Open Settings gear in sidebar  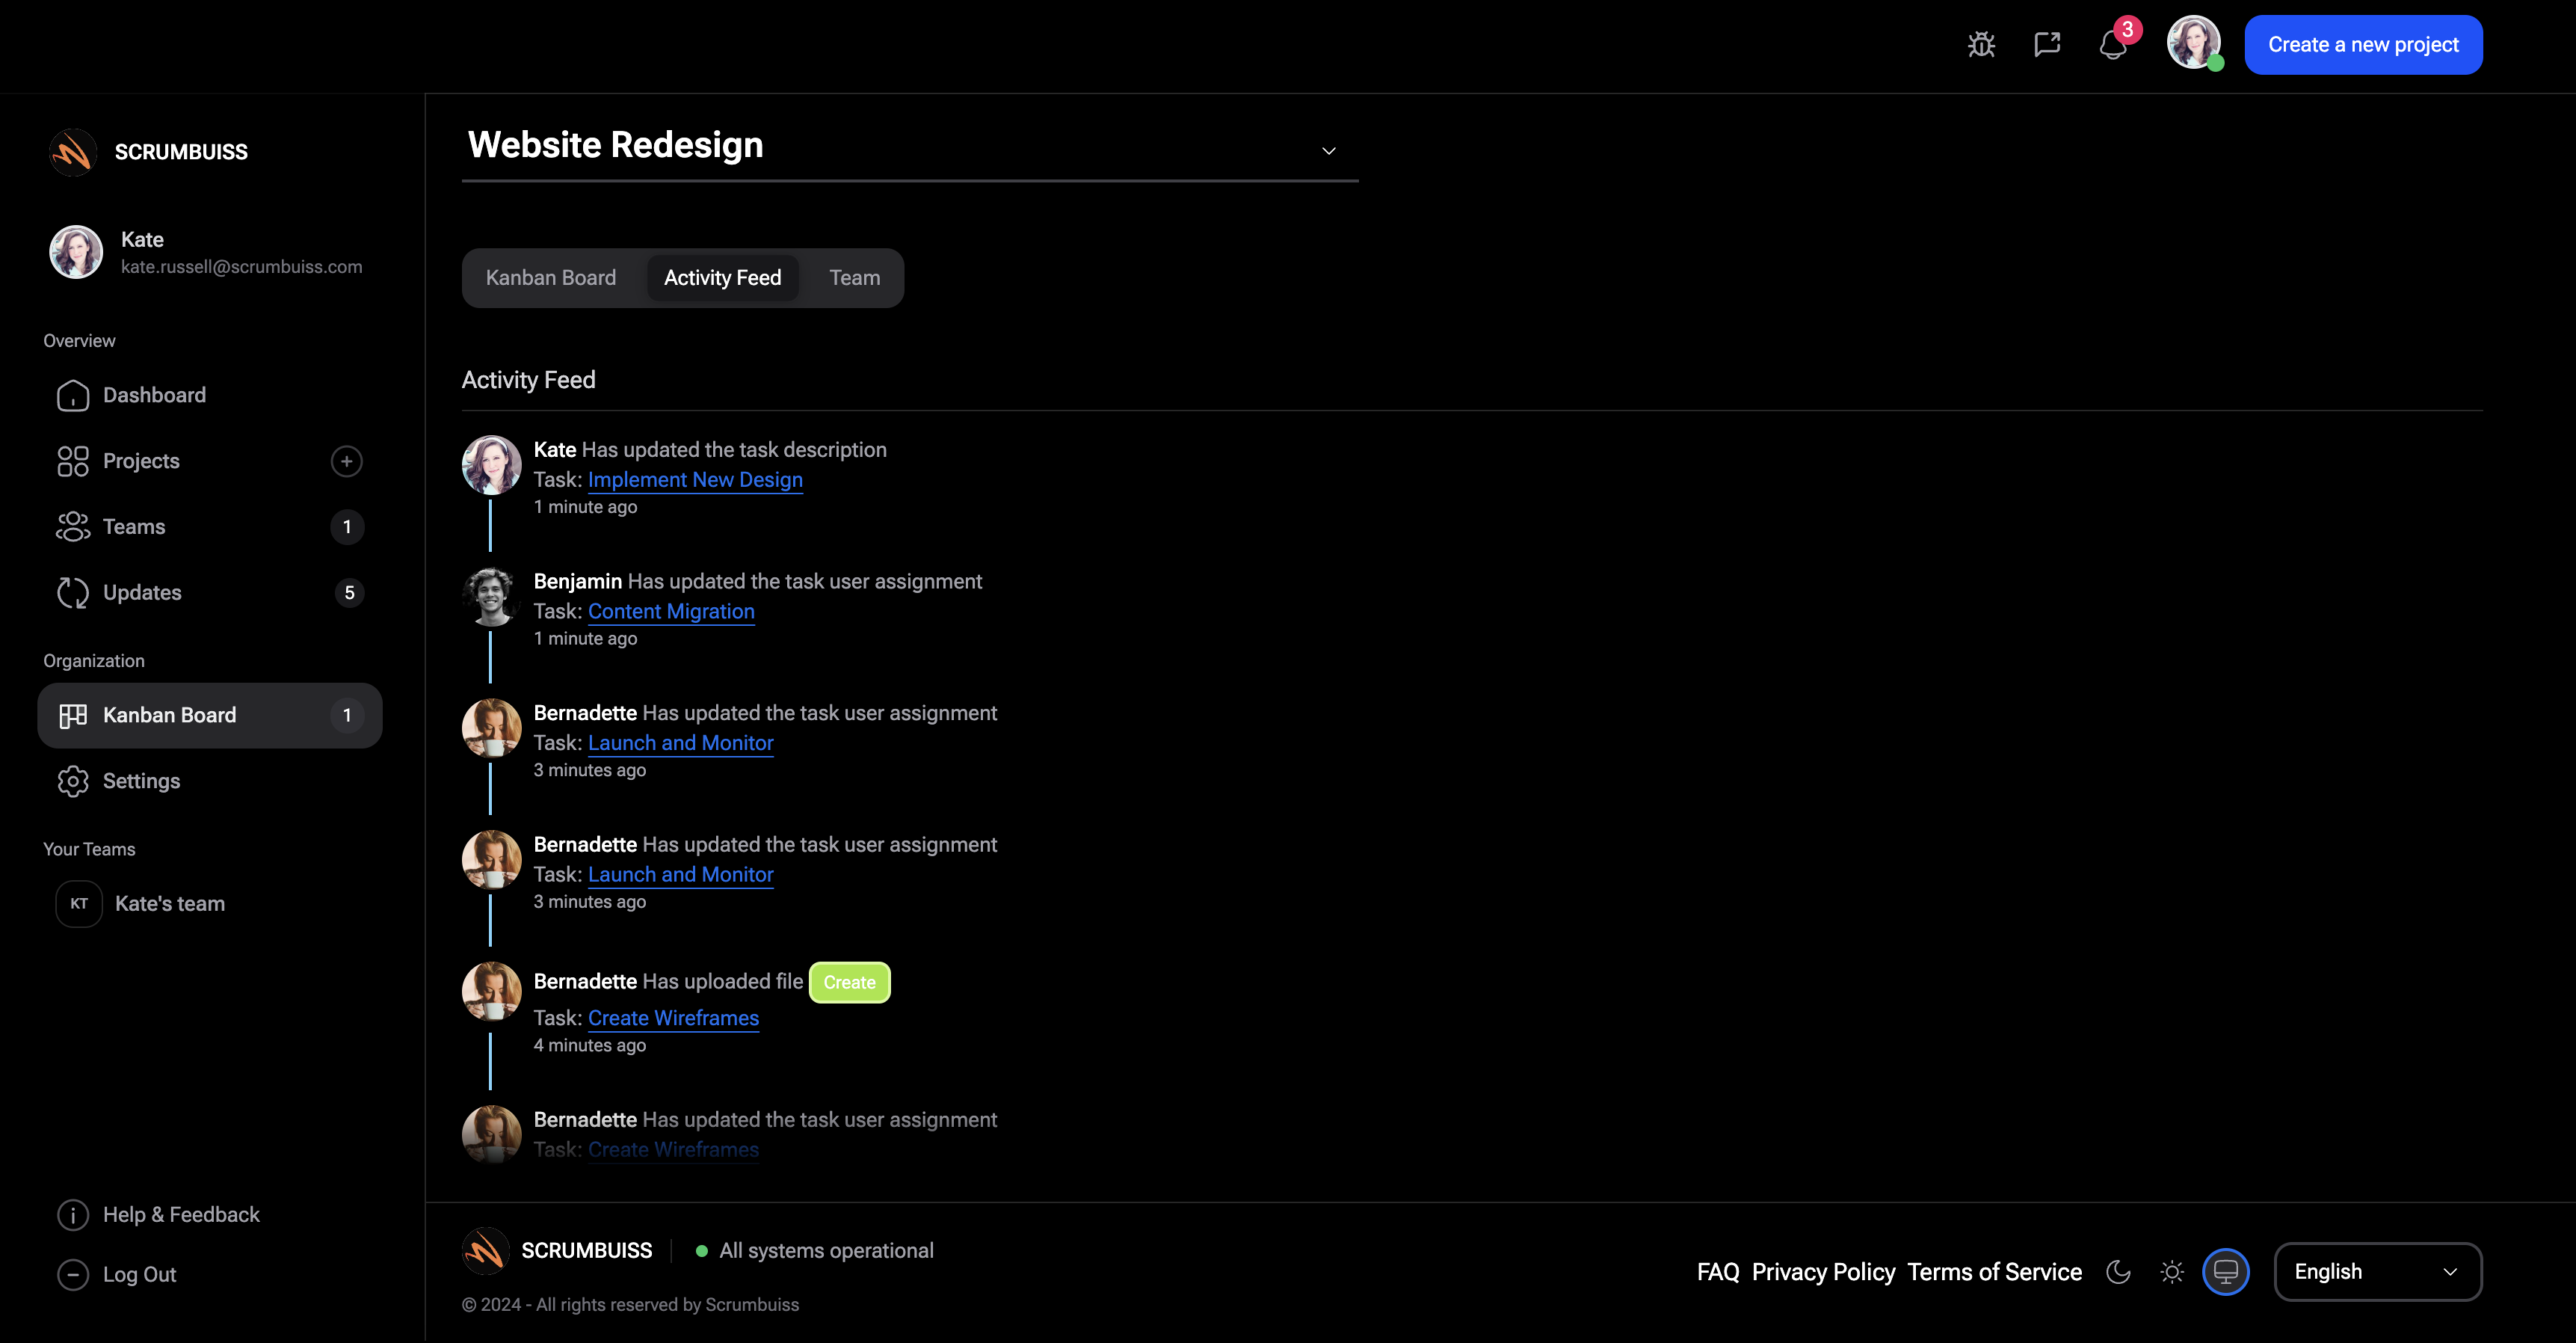(73, 781)
